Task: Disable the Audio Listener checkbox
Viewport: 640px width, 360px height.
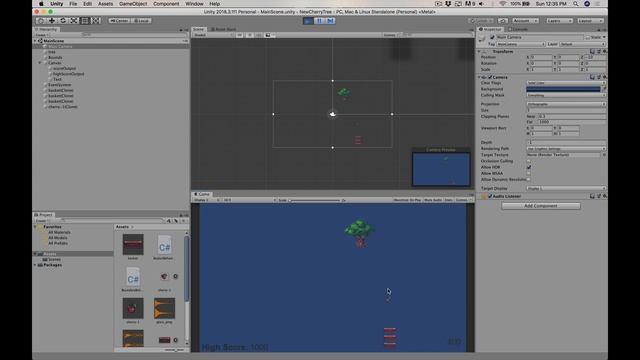Action: pos(490,196)
